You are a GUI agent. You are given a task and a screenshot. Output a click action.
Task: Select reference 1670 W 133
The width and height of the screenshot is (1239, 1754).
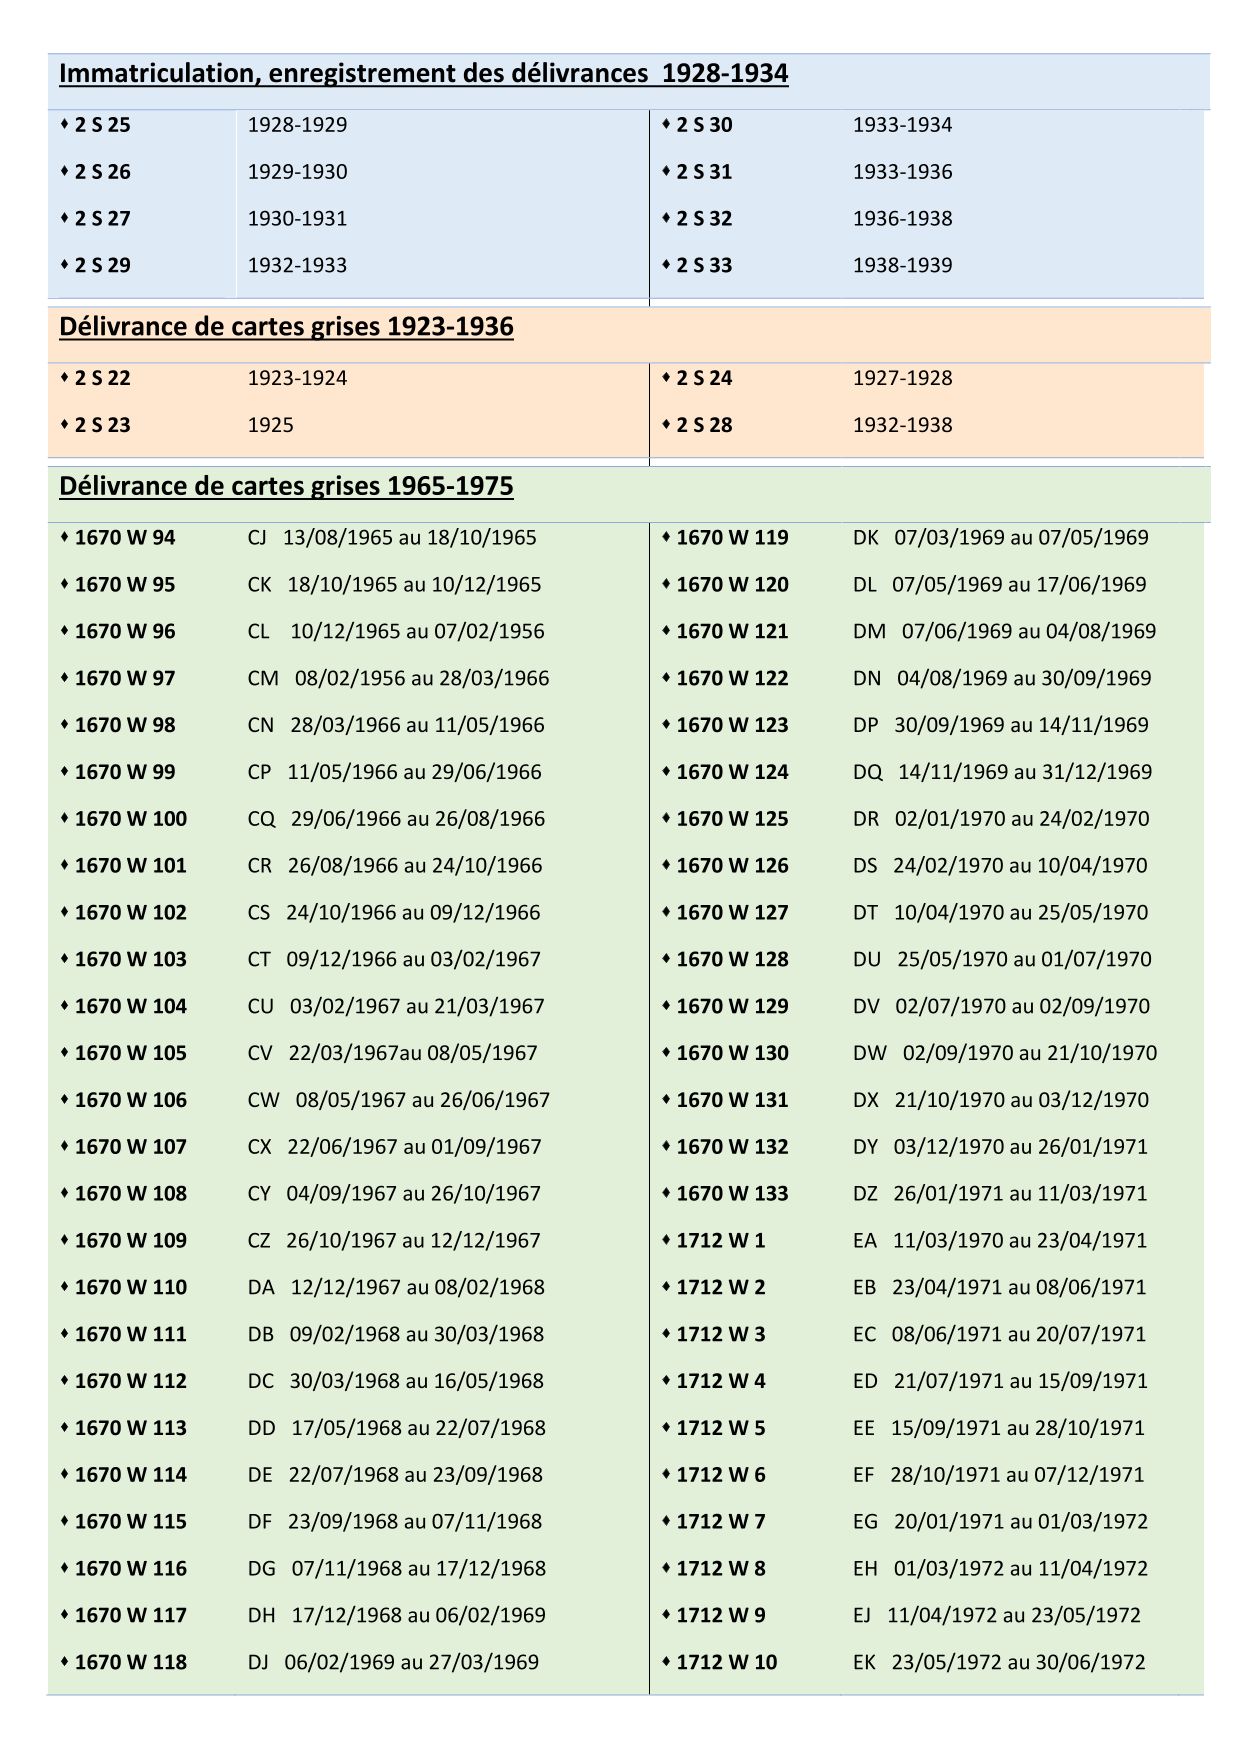click(x=732, y=1193)
